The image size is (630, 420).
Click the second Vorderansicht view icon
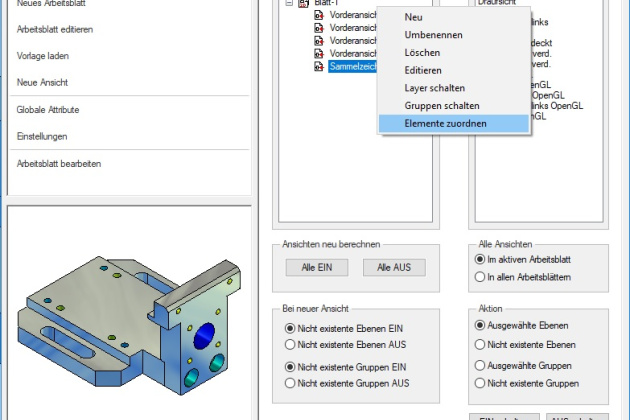pyautogui.click(x=318, y=29)
